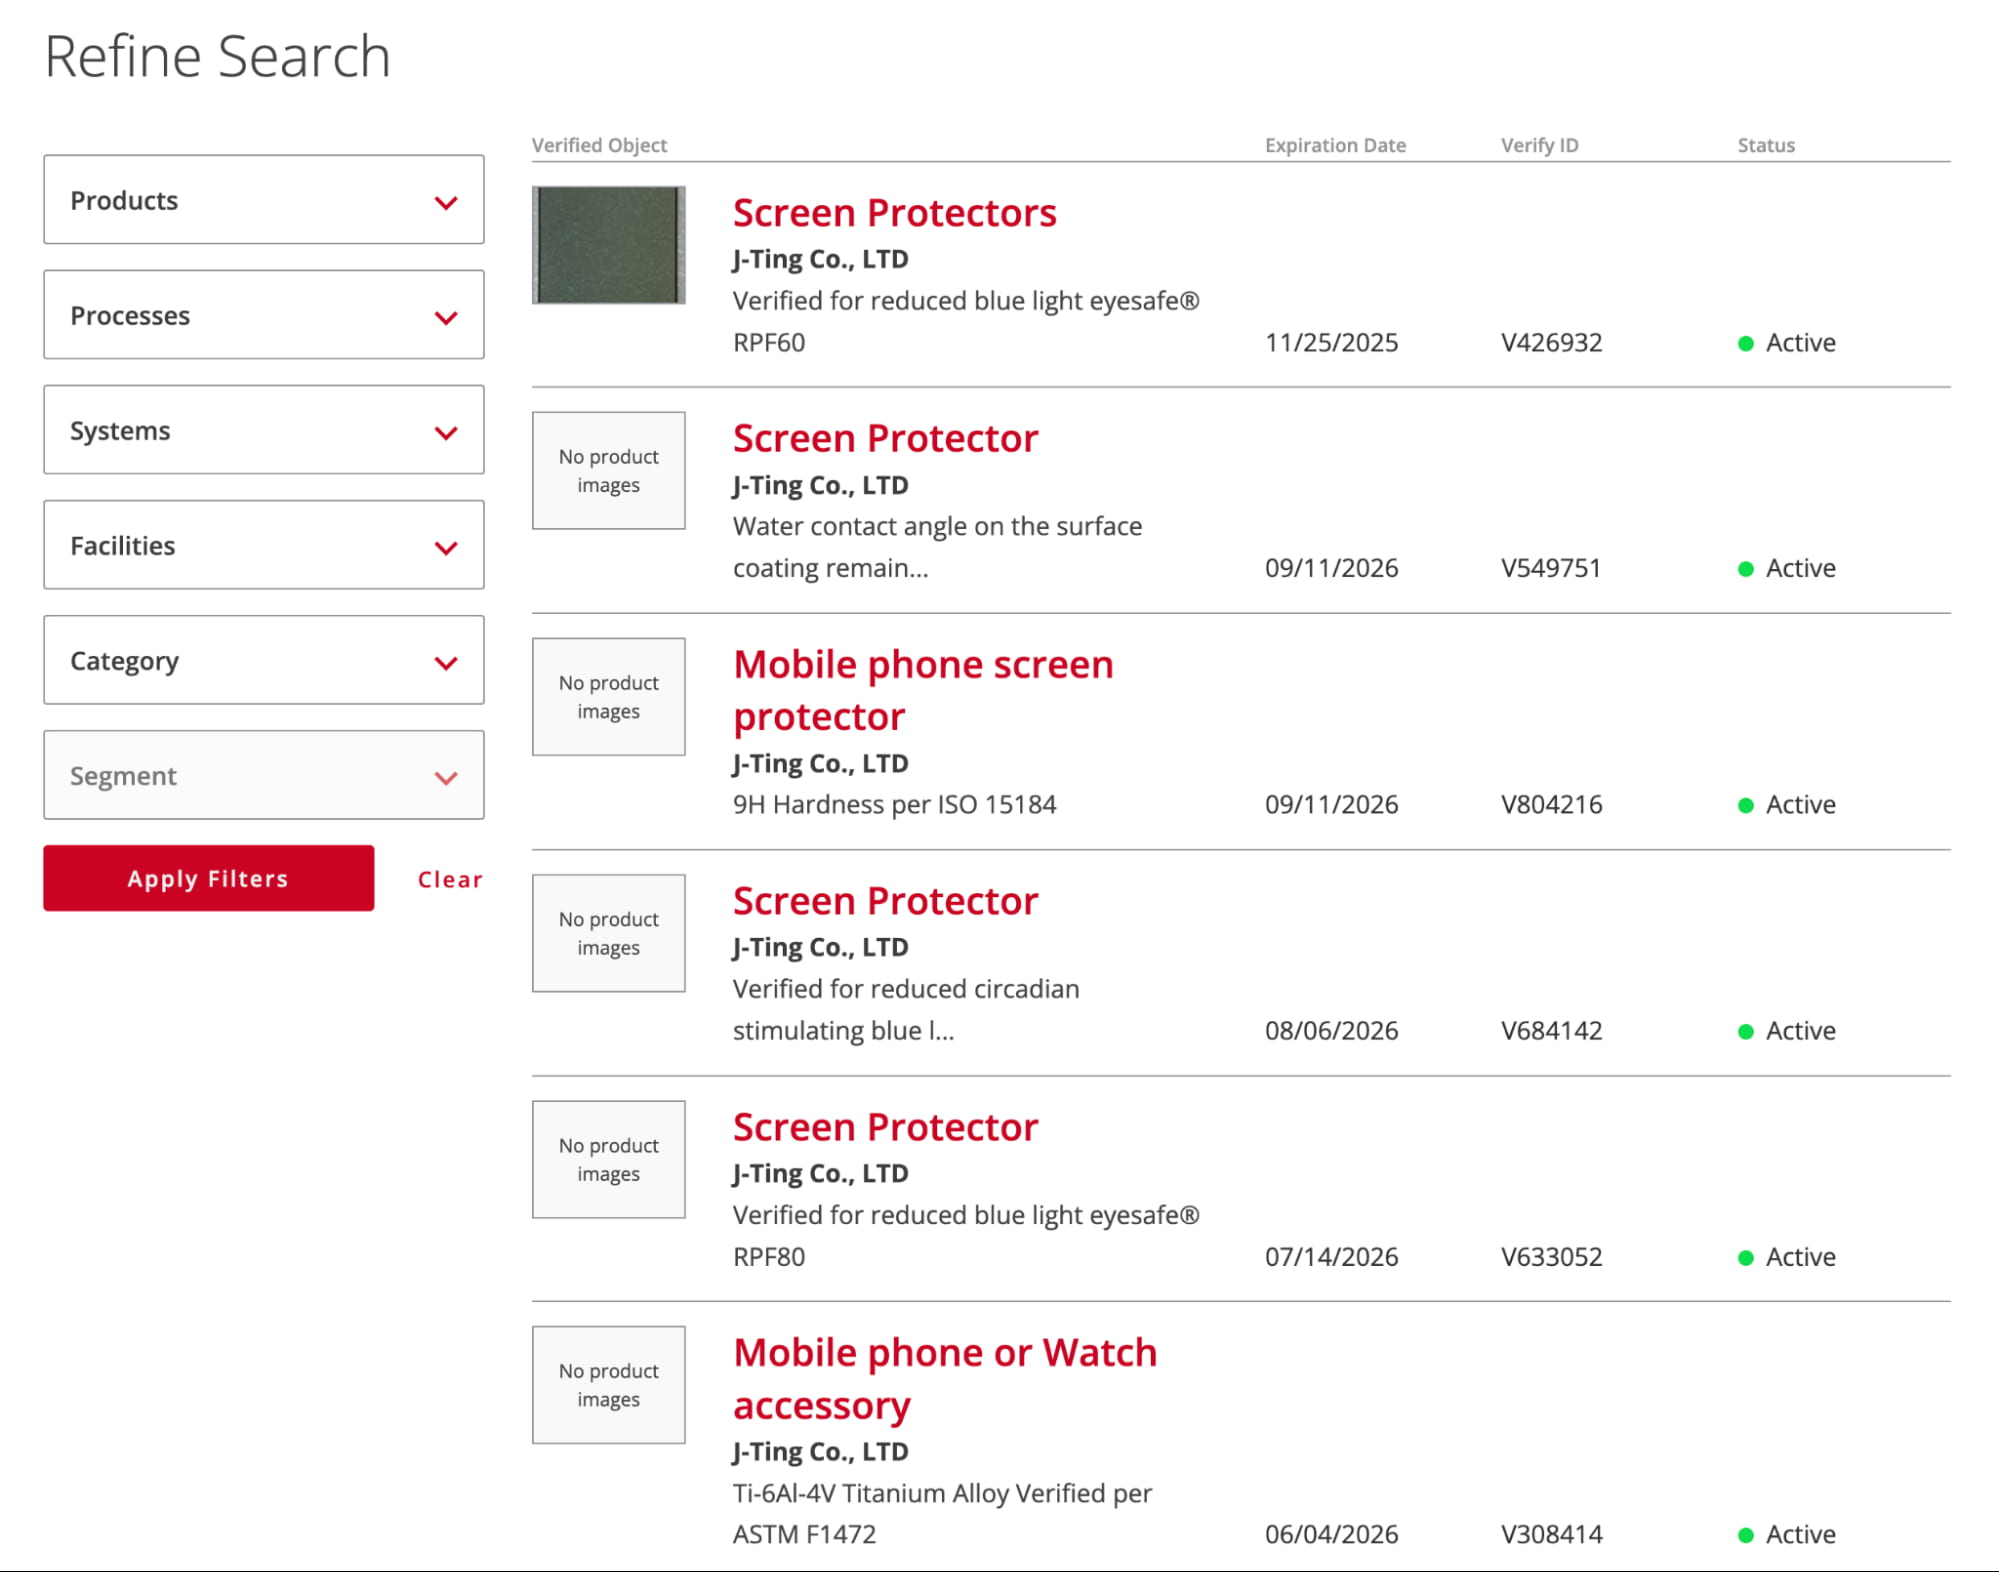The height and width of the screenshot is (1572, 1999).
Task: Click the Verify ID column header
Action: tap(1539, 145)
